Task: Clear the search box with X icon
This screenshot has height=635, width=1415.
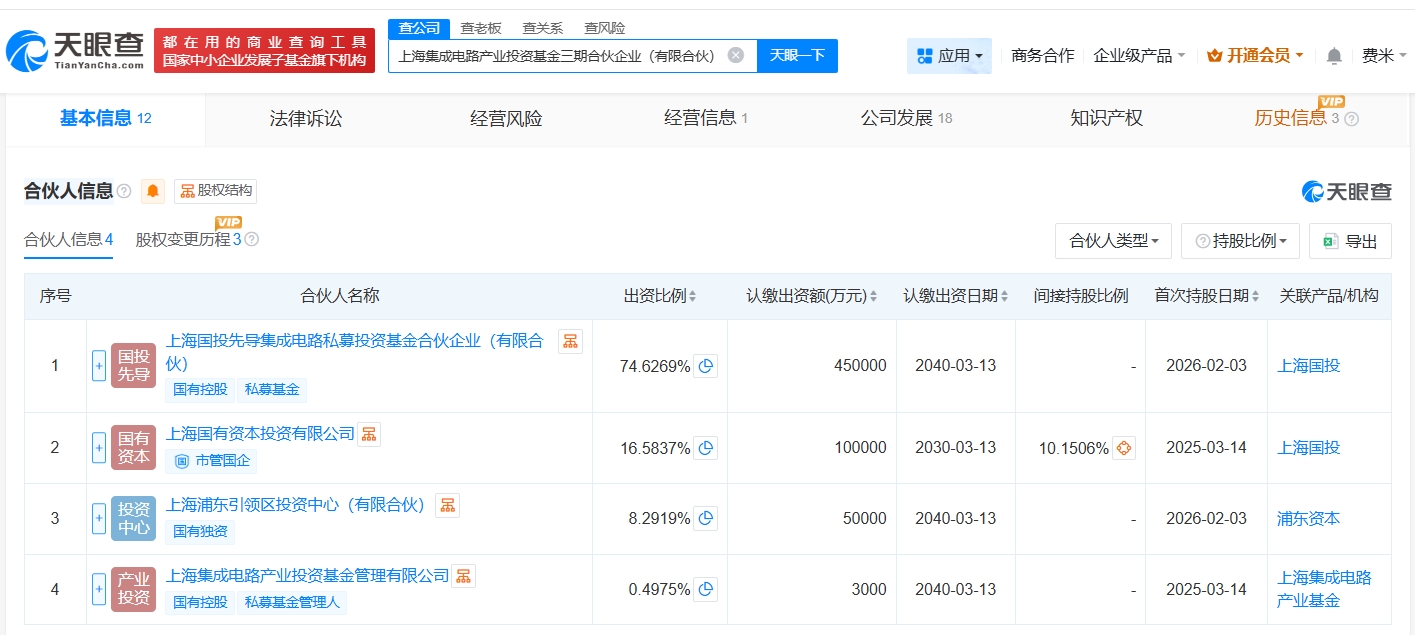Action: pos(735,55)
